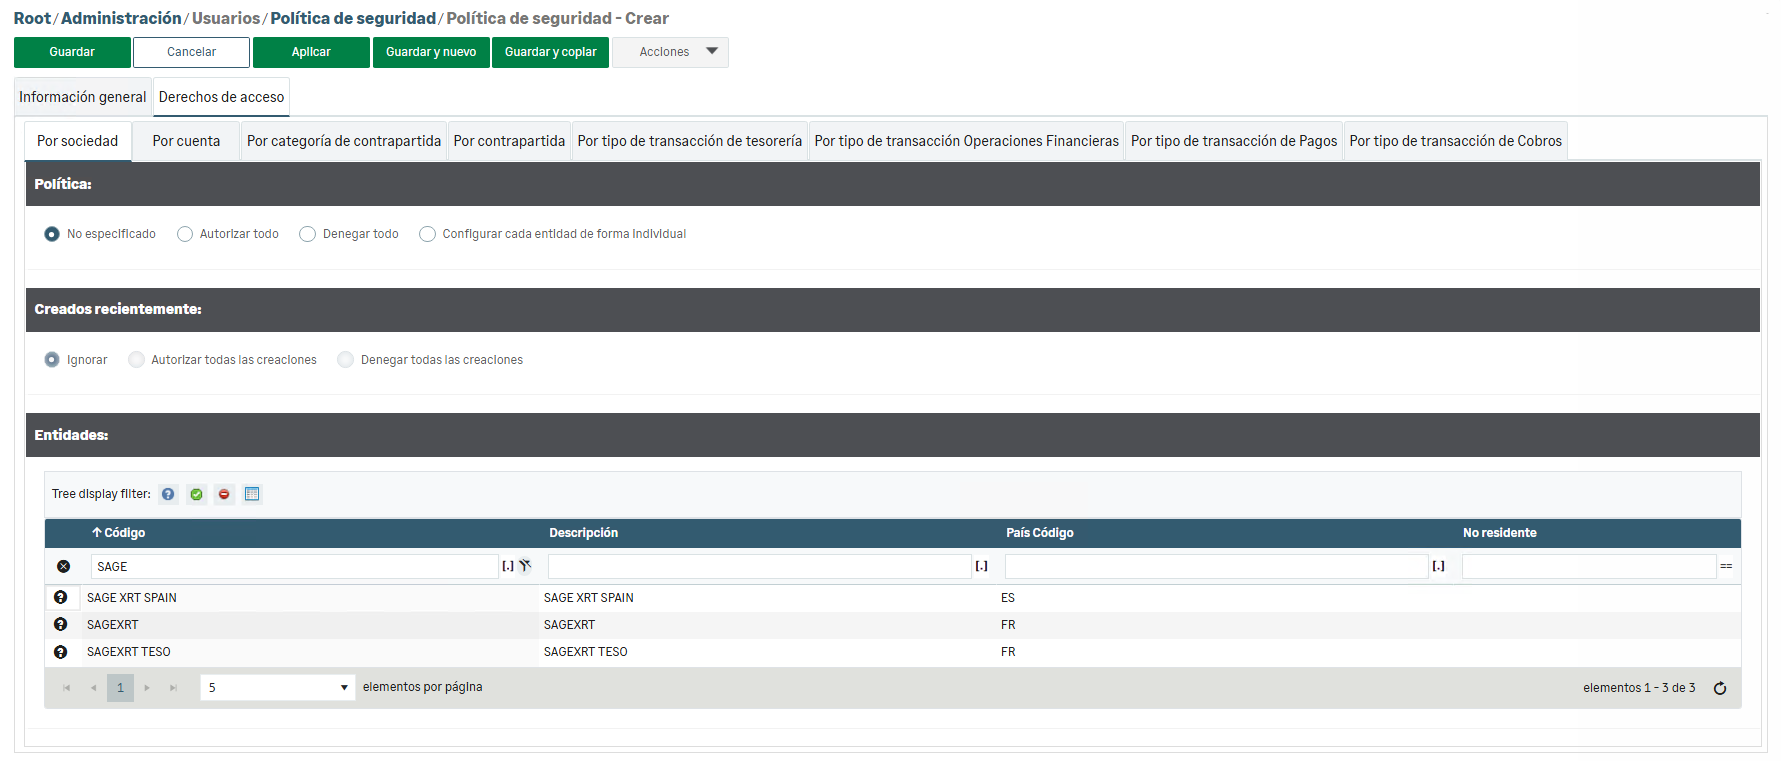
Task: Sort the grid by the Código column header
Action: pos(124,533)
